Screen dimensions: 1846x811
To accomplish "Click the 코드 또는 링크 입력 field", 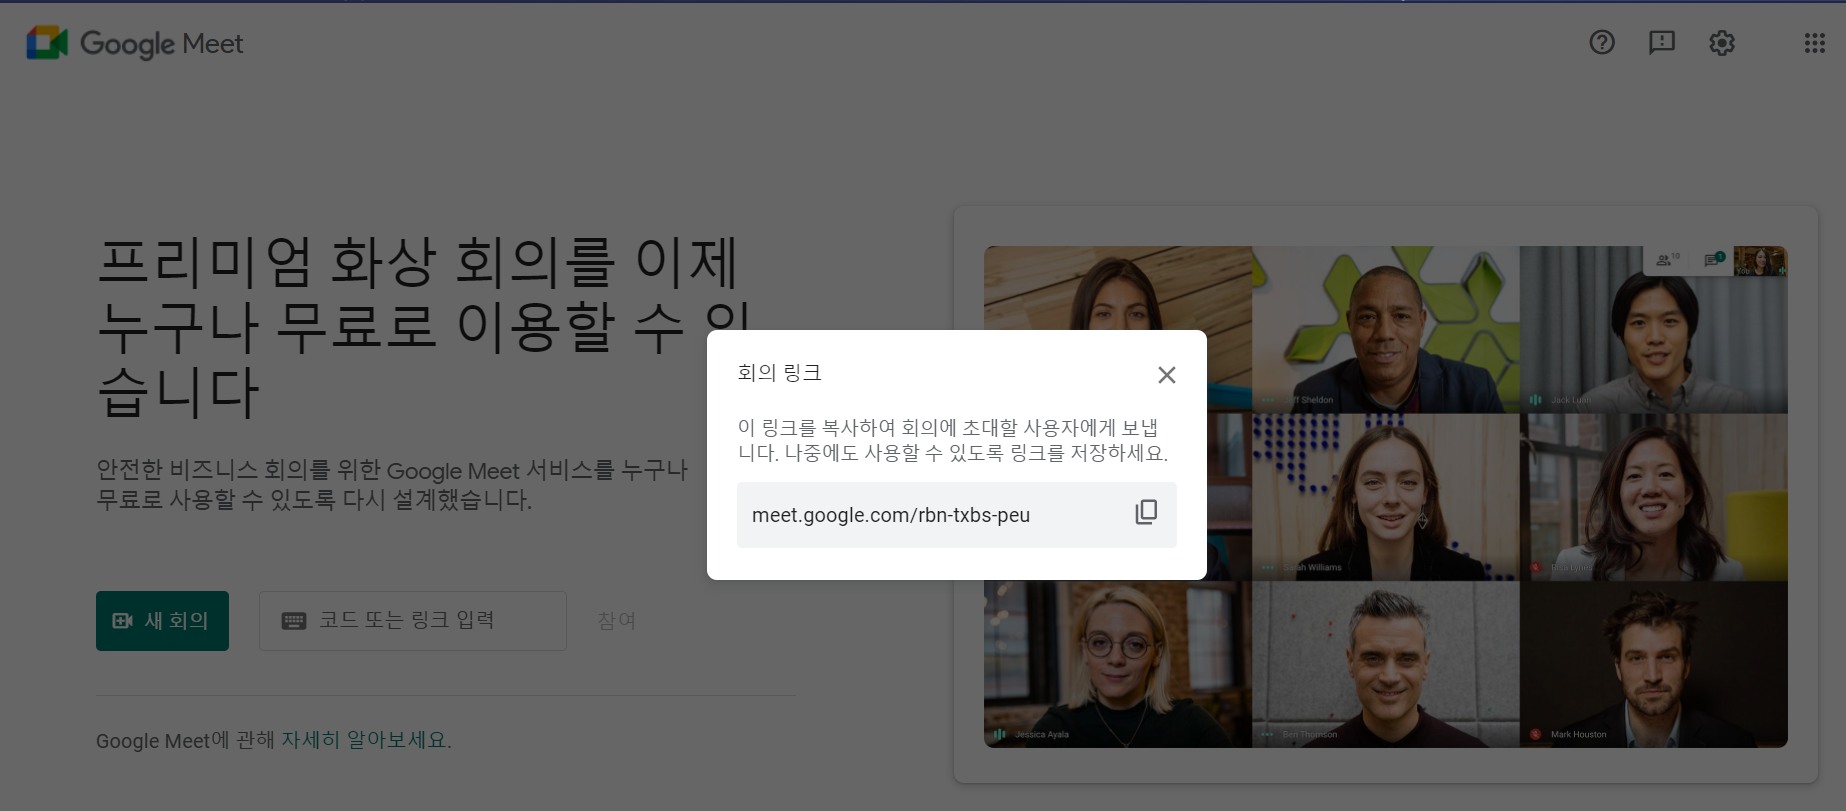I will [x=413, y=621].
